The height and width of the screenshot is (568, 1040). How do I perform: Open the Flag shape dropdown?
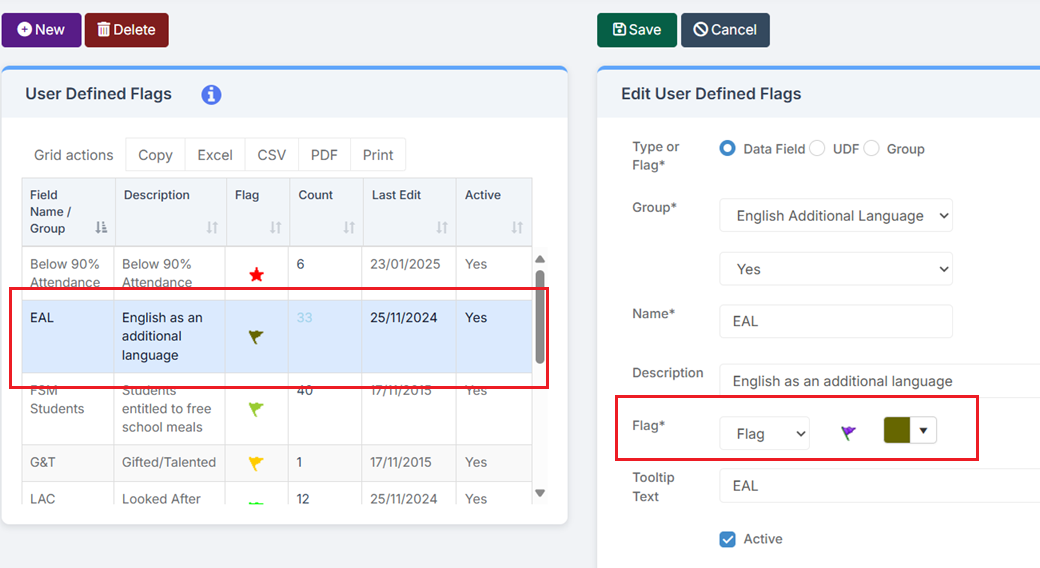click(x=764, y=434)
